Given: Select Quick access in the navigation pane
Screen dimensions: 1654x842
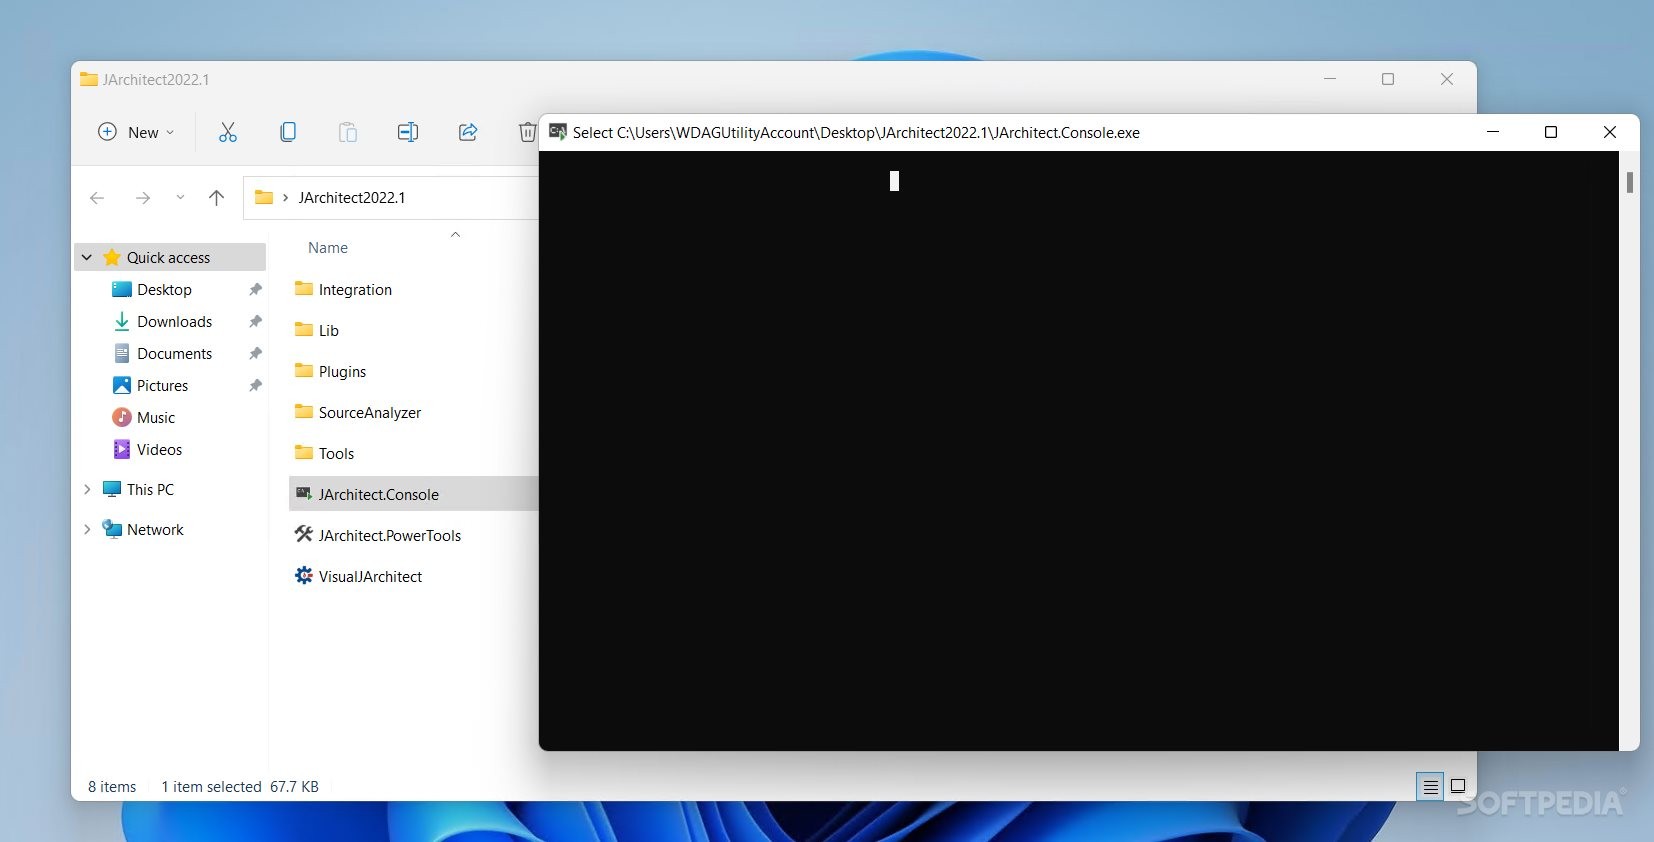Looking at the screenshot, I should [168, 257].
